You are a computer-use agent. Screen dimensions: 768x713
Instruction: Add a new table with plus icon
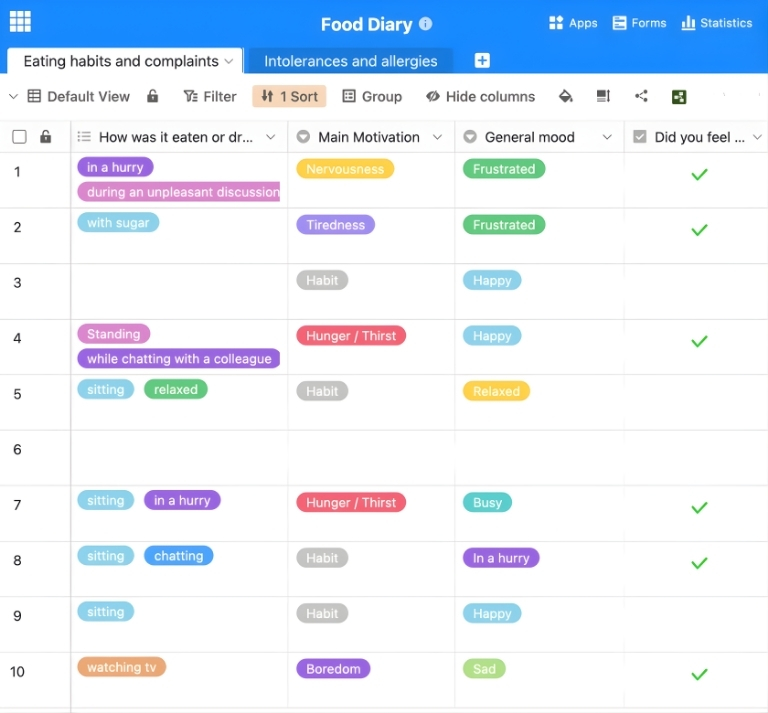[482, 61]
